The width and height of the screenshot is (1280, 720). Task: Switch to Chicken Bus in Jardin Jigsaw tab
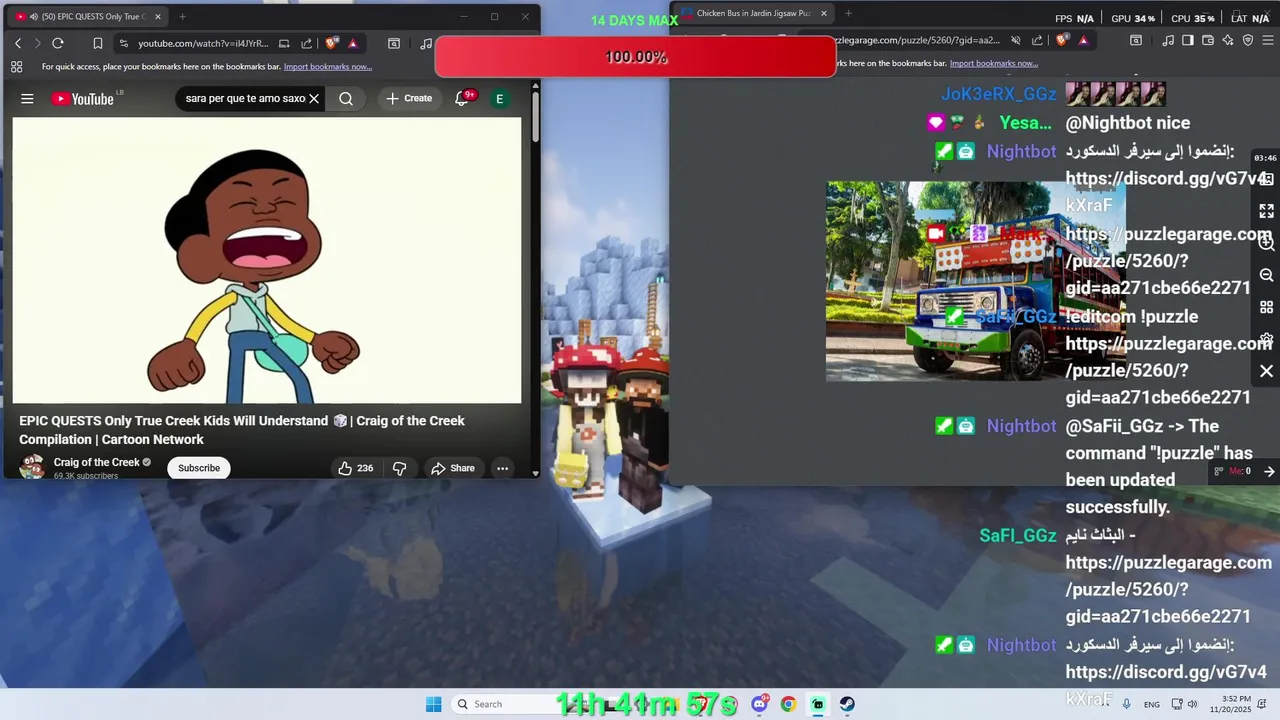pyautogui.click(x=753, y=13)
